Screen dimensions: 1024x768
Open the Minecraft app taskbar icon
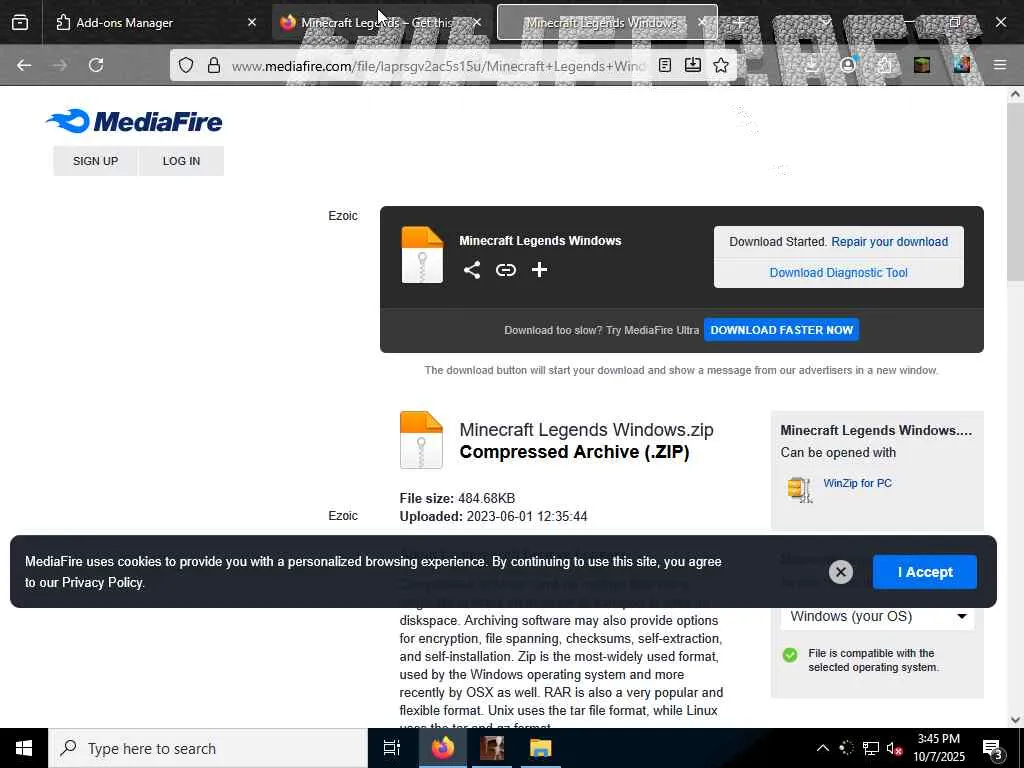point(492,748)
